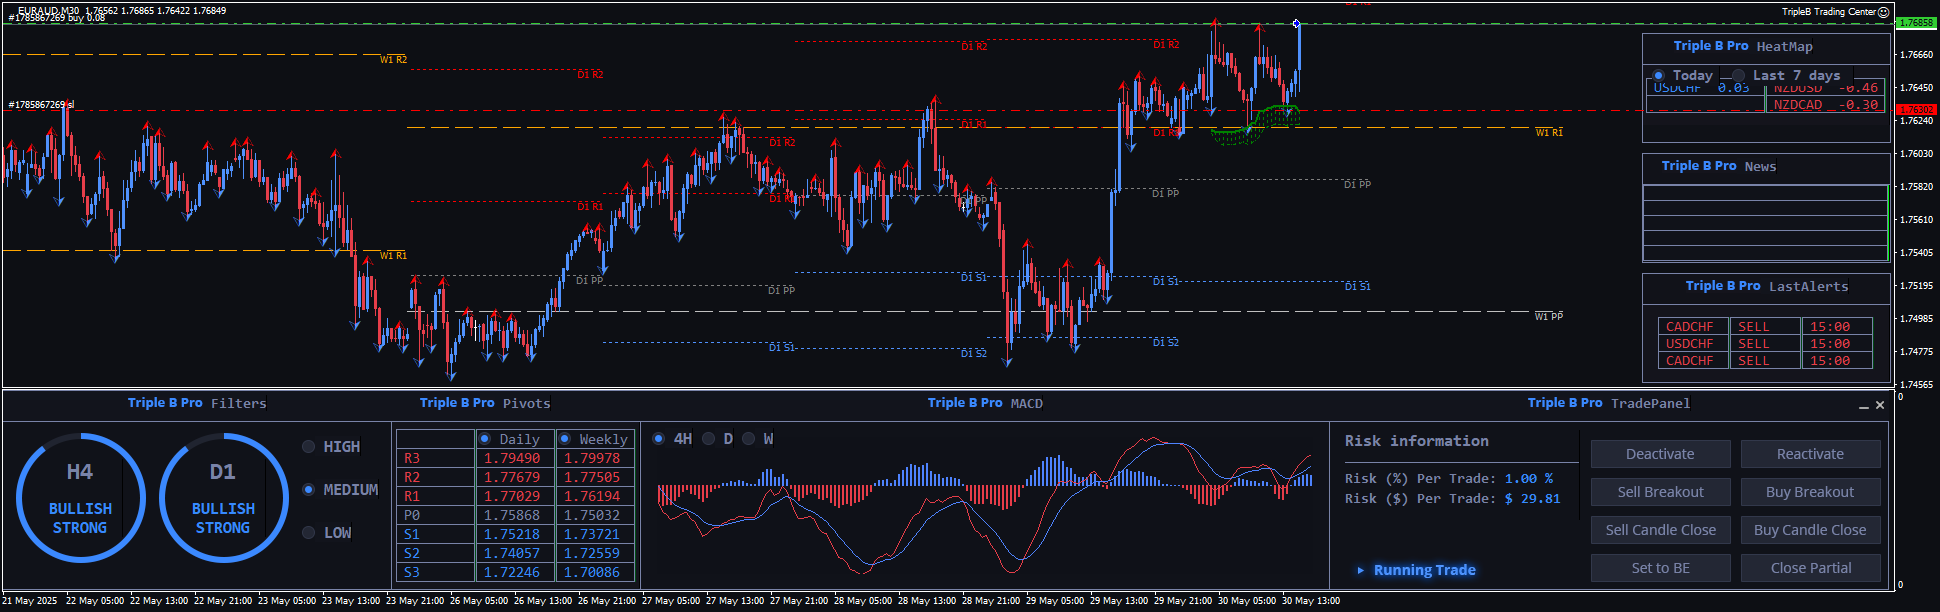Viewport: 1940px width, 612px height.
Task: Select the LOW filter radio button
Action: (309, 533)
